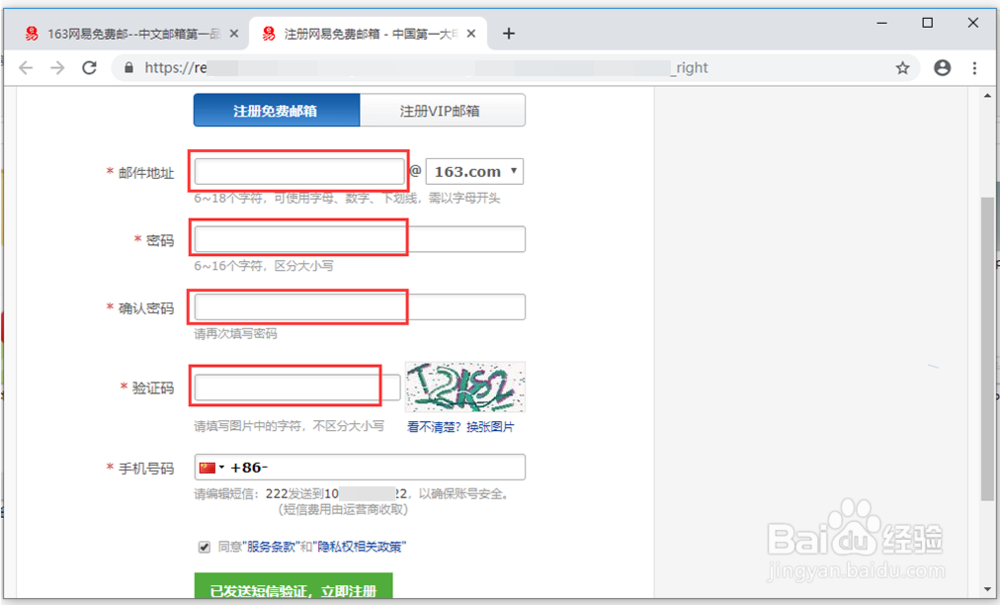
Task: Click the 邮件地址 input field
Action: tap(299, 171)
